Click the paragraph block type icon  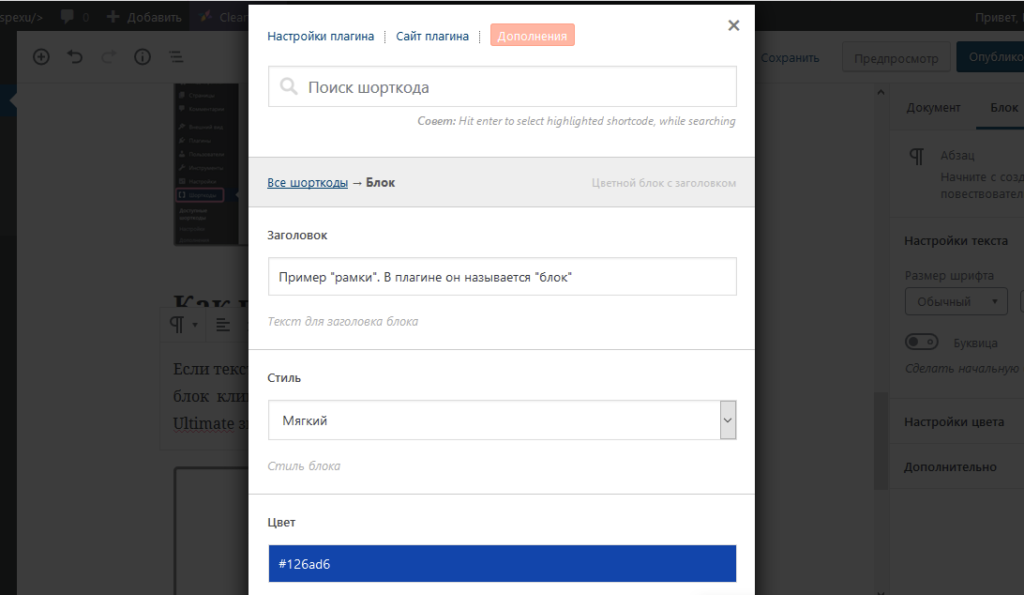pos(177,324)
